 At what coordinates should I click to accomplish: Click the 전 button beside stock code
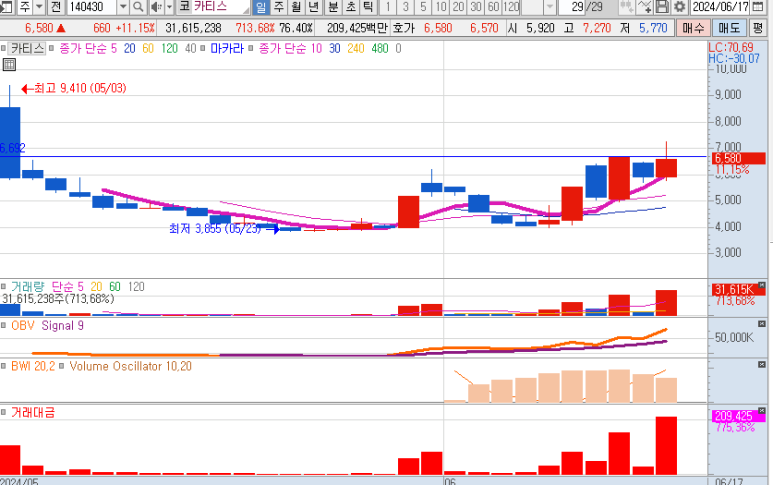coord(56,7)
